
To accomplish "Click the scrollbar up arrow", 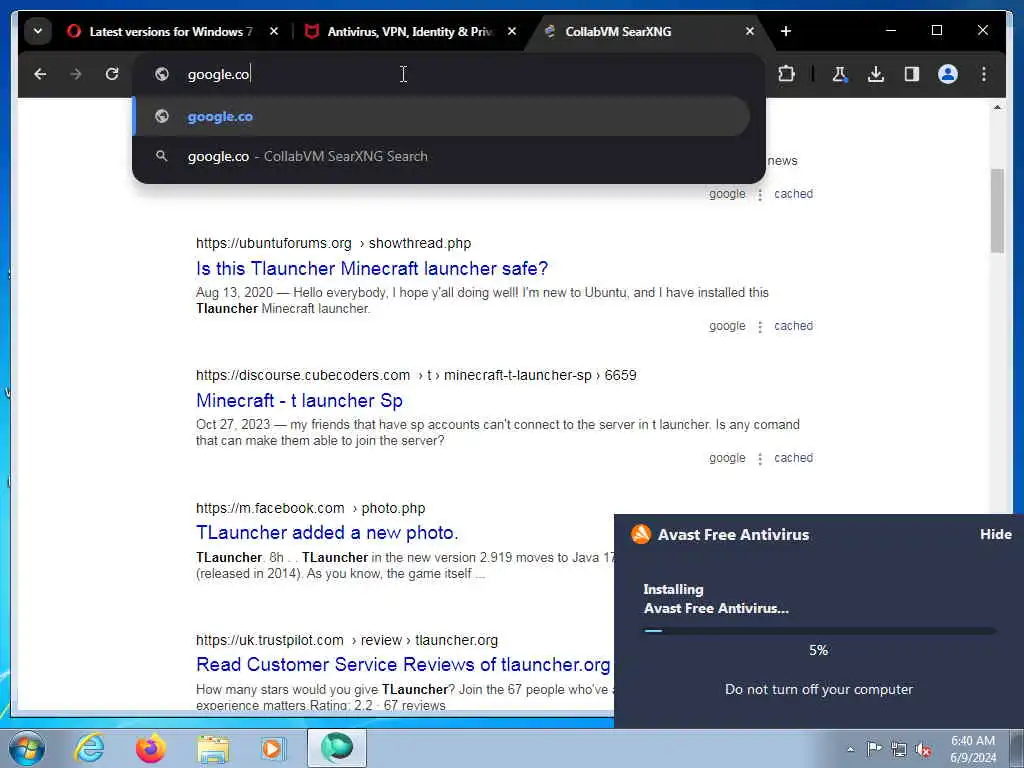I will pos(997,107).
